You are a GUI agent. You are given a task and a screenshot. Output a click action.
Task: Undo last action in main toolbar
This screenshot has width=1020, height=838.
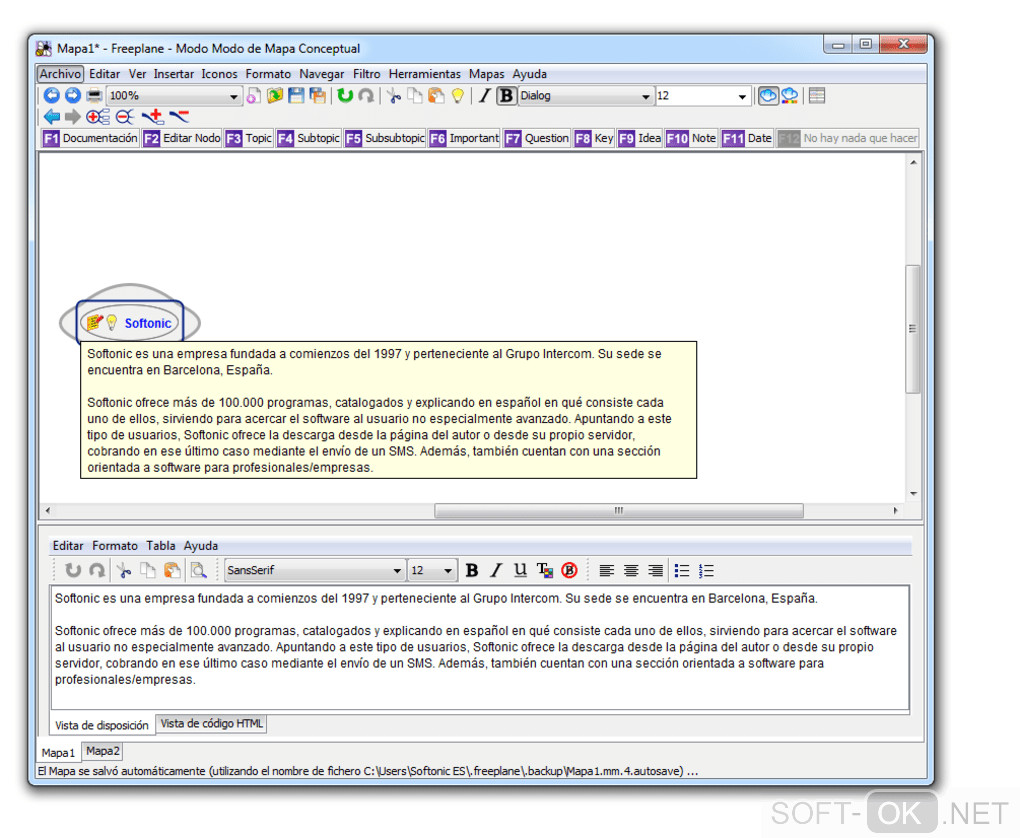coord(345,96)
